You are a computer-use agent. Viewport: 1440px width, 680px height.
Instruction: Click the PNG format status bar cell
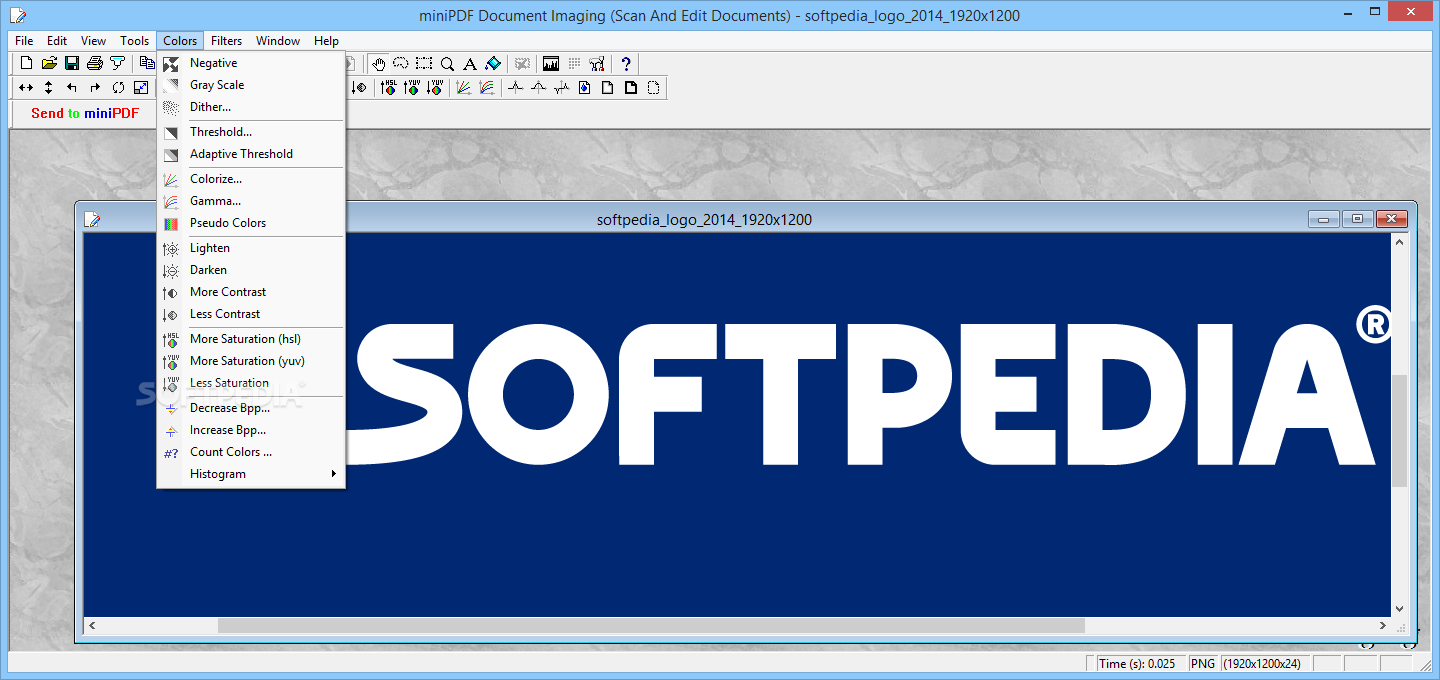click(x=1203, y=664)
